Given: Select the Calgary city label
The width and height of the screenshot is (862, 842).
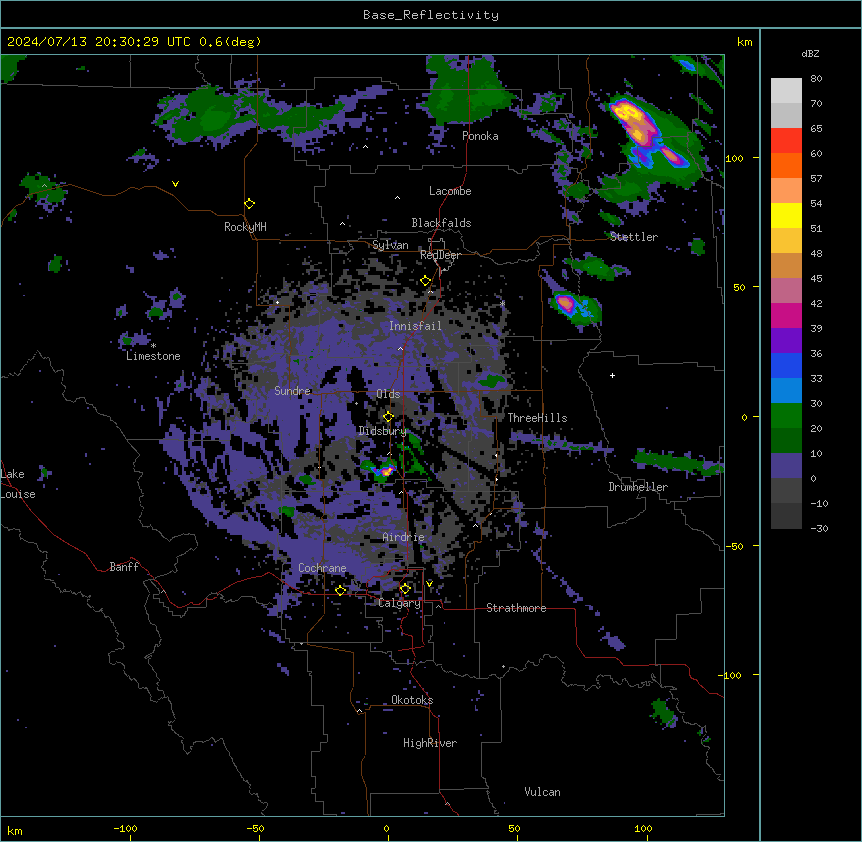Looking at the screenshot, I should pos(399,603).
